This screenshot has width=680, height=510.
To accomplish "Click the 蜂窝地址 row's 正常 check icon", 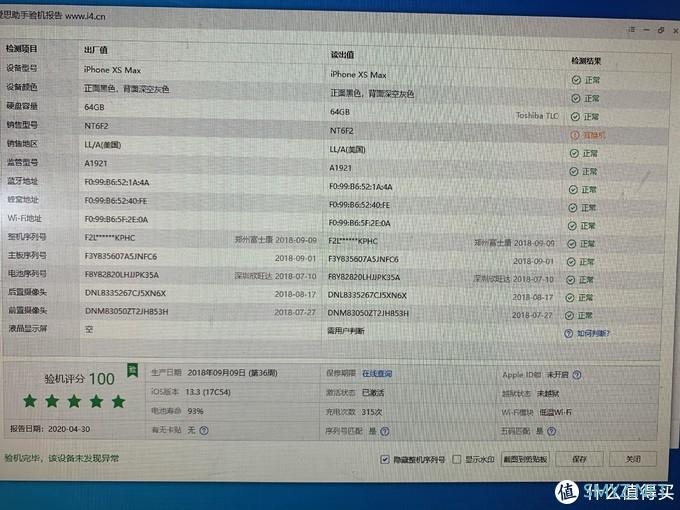I will [x=573, y=208].
